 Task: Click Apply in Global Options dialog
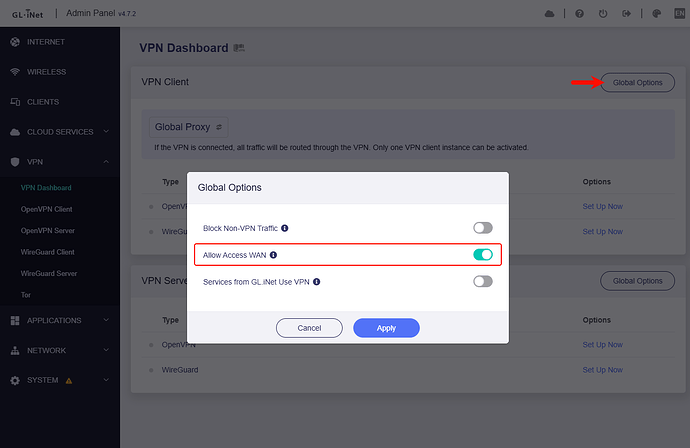point(386,328)
